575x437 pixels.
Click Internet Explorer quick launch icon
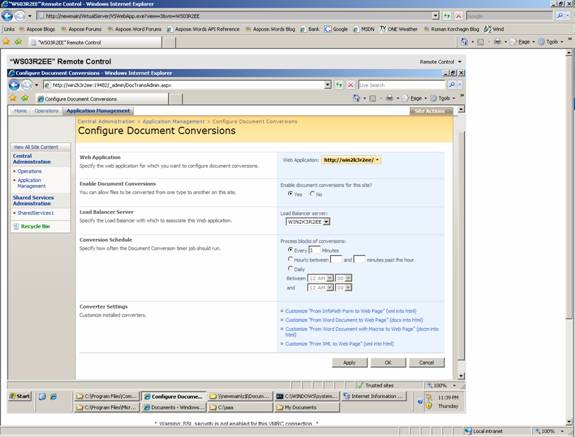(54, 396)
